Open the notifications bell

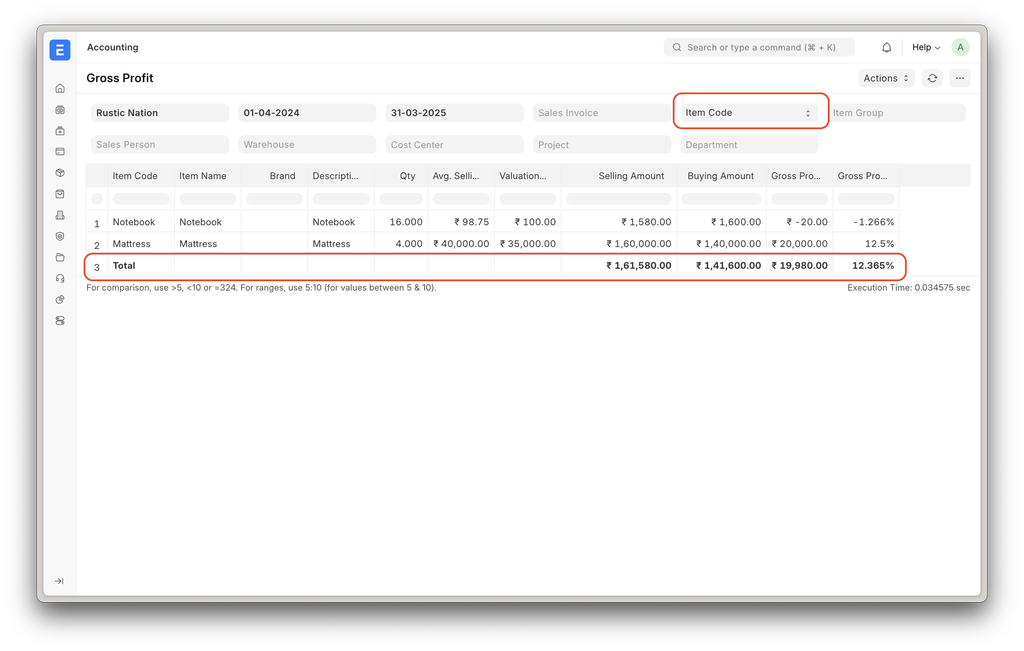click(x=886, y=47)
